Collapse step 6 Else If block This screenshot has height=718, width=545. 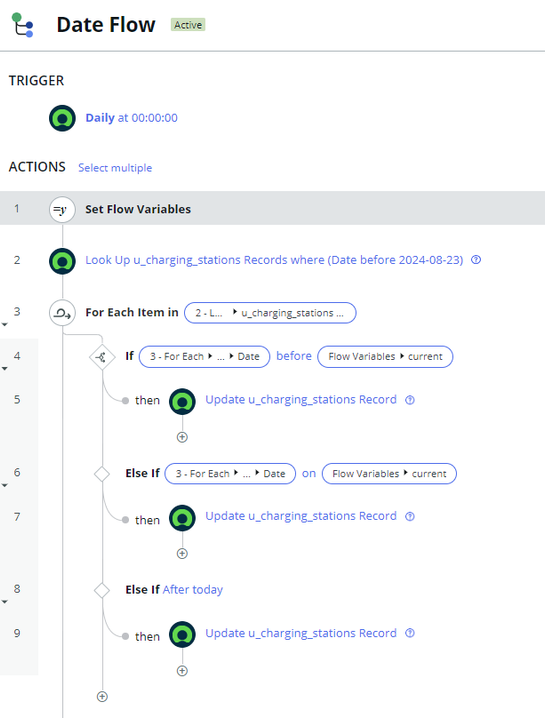tap(5, 485)
